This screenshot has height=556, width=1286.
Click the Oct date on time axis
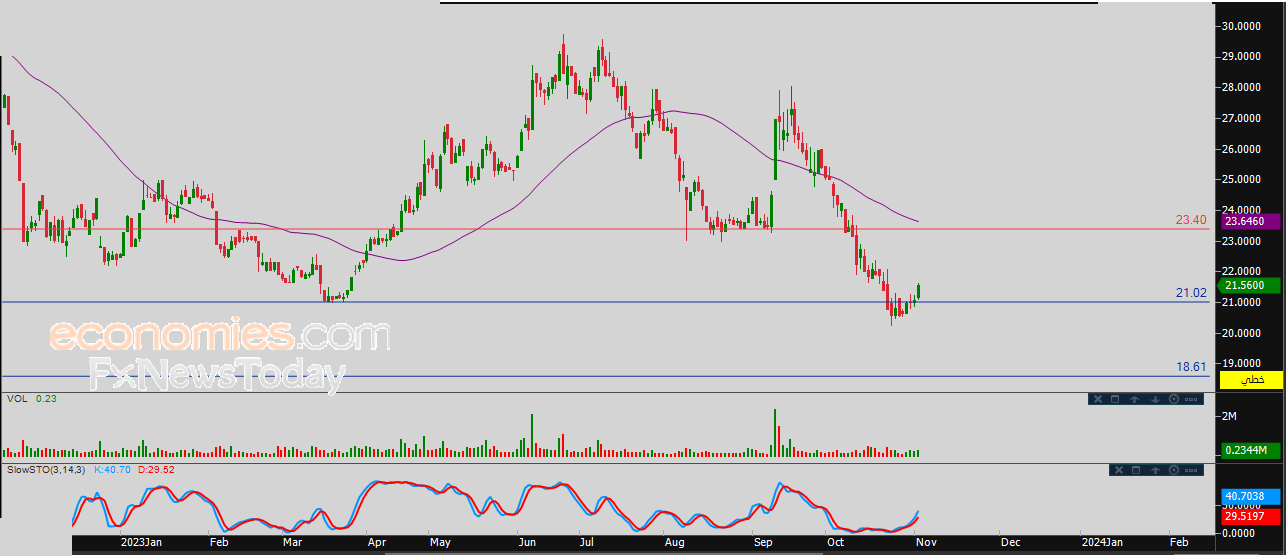[x=836, y=542]
